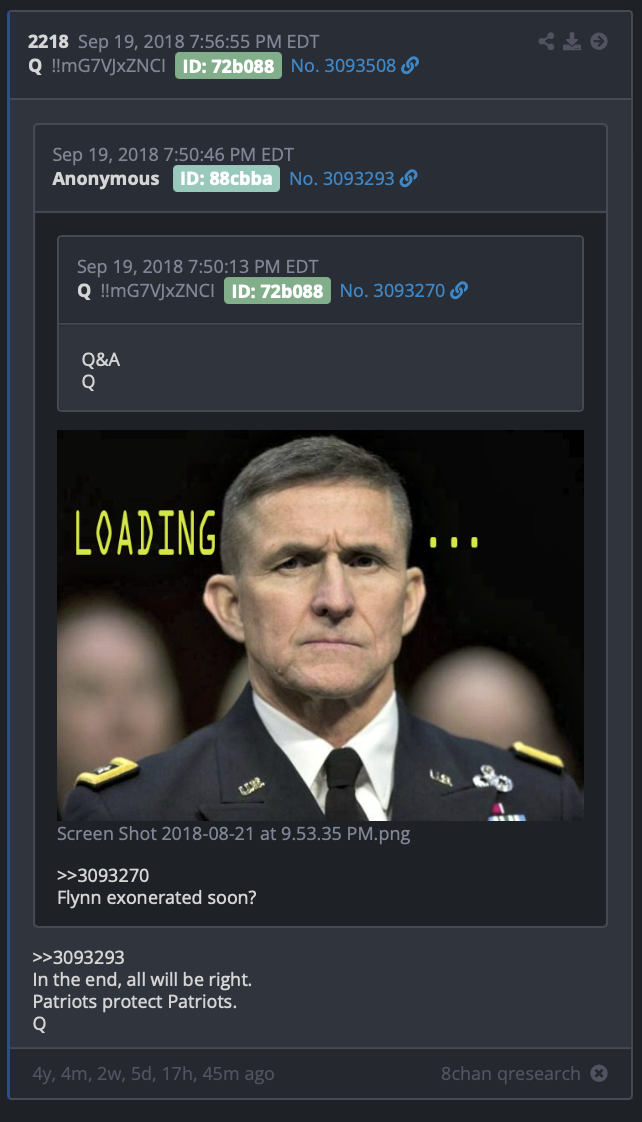
Task: Click the Screen Shot 2018-08-21 filename
Action: [x=233, y=834]
